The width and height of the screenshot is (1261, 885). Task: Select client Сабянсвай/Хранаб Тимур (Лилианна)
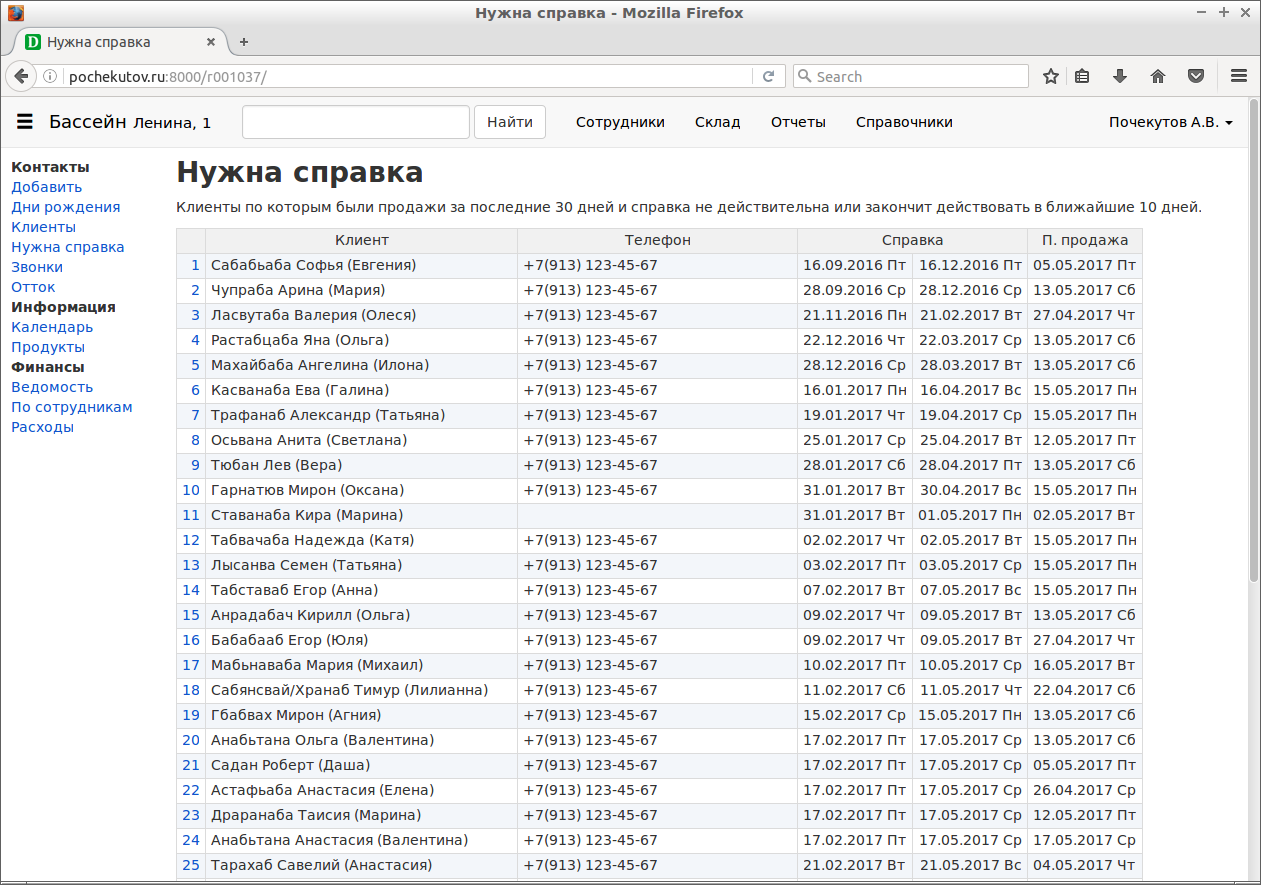pyautogui.click(x=349, y=690)
